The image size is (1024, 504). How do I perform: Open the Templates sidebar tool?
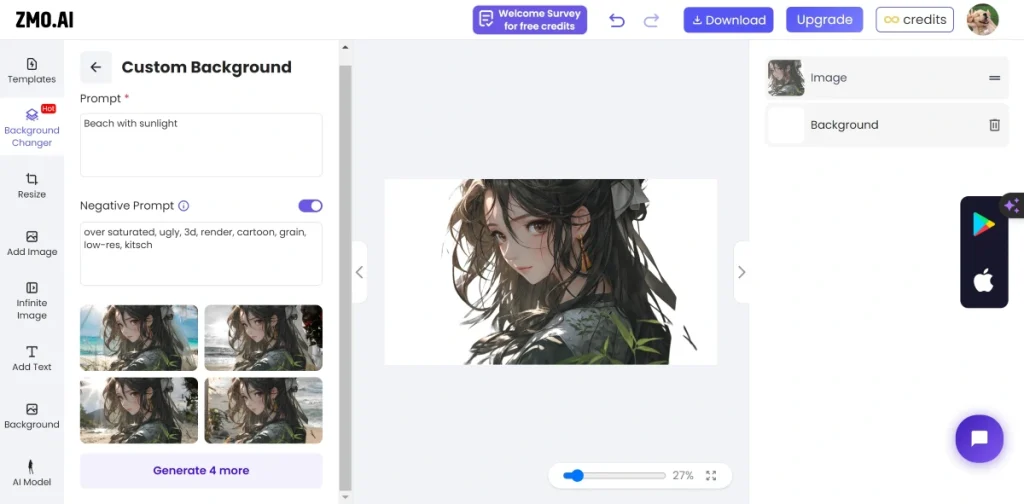31,71
